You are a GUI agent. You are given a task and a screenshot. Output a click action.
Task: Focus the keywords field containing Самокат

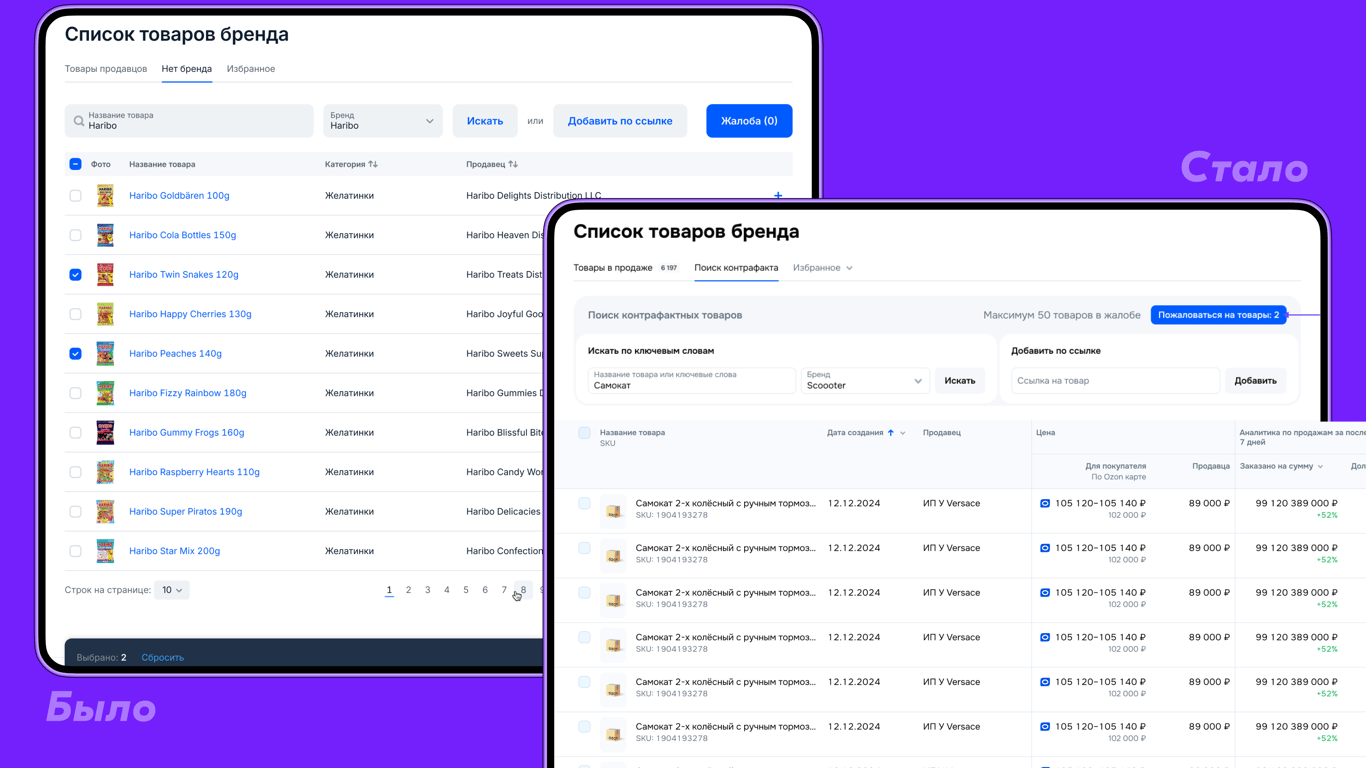click(x=691, y=381)
